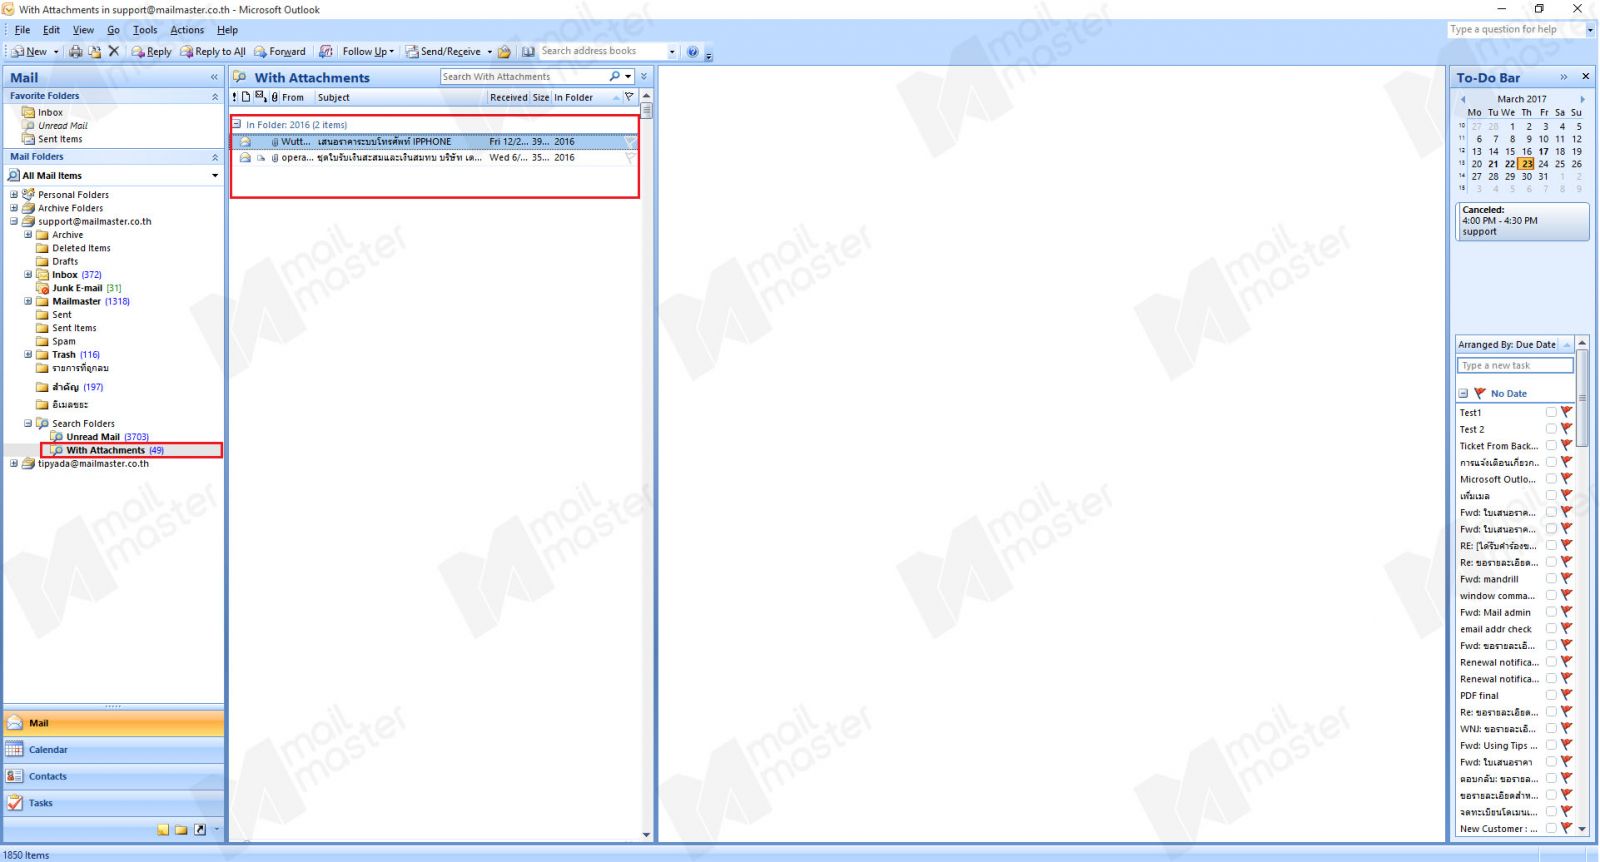This screenshot has width=1600, height=862.
Task: Check the completion box for Test 2
Action: tap(1551, 429)
